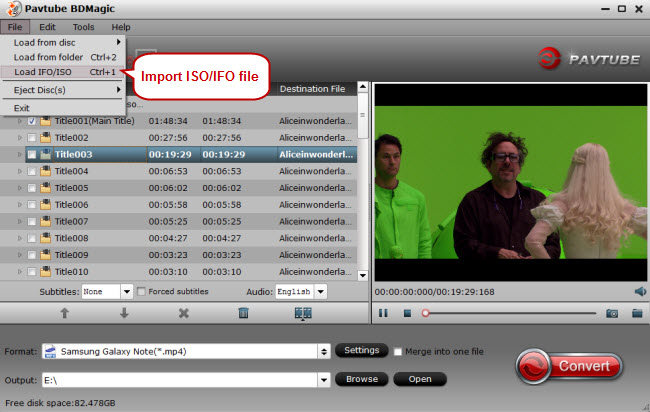Image resolution: width=650 pixels, height=412 pixels.
Task: Click the Title002 folder icon
Action: [x=46, y=137]
